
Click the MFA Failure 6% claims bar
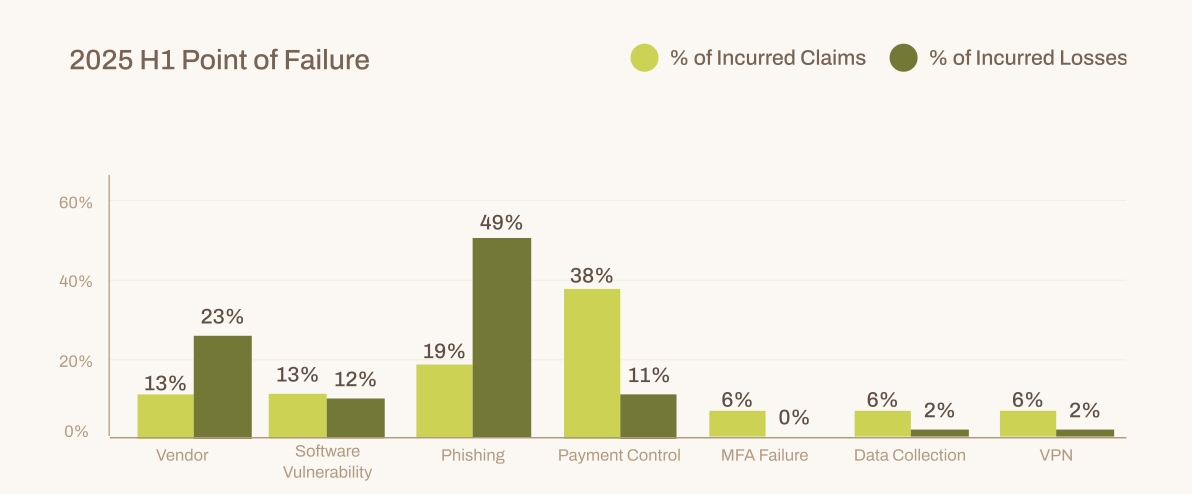(x=737, y=424)
